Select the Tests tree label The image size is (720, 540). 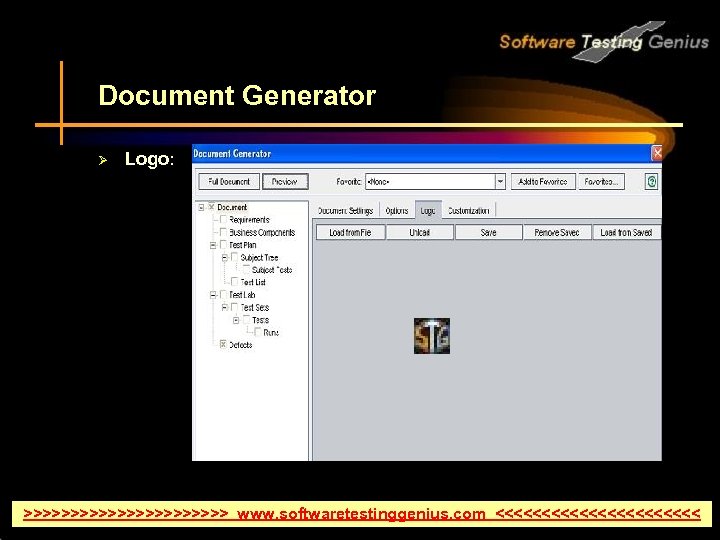click(x=260, y=320)
